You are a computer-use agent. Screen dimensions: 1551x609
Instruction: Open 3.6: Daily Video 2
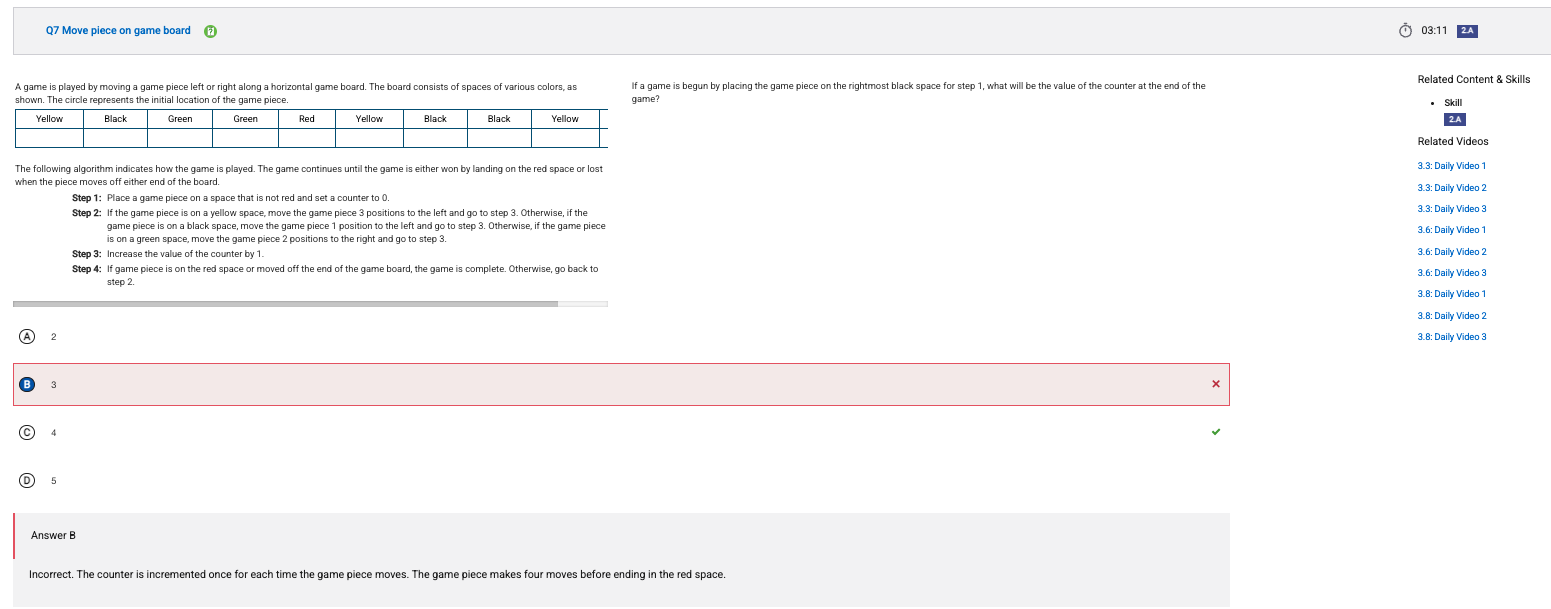pyautogui.click(x=1451, y=252)
